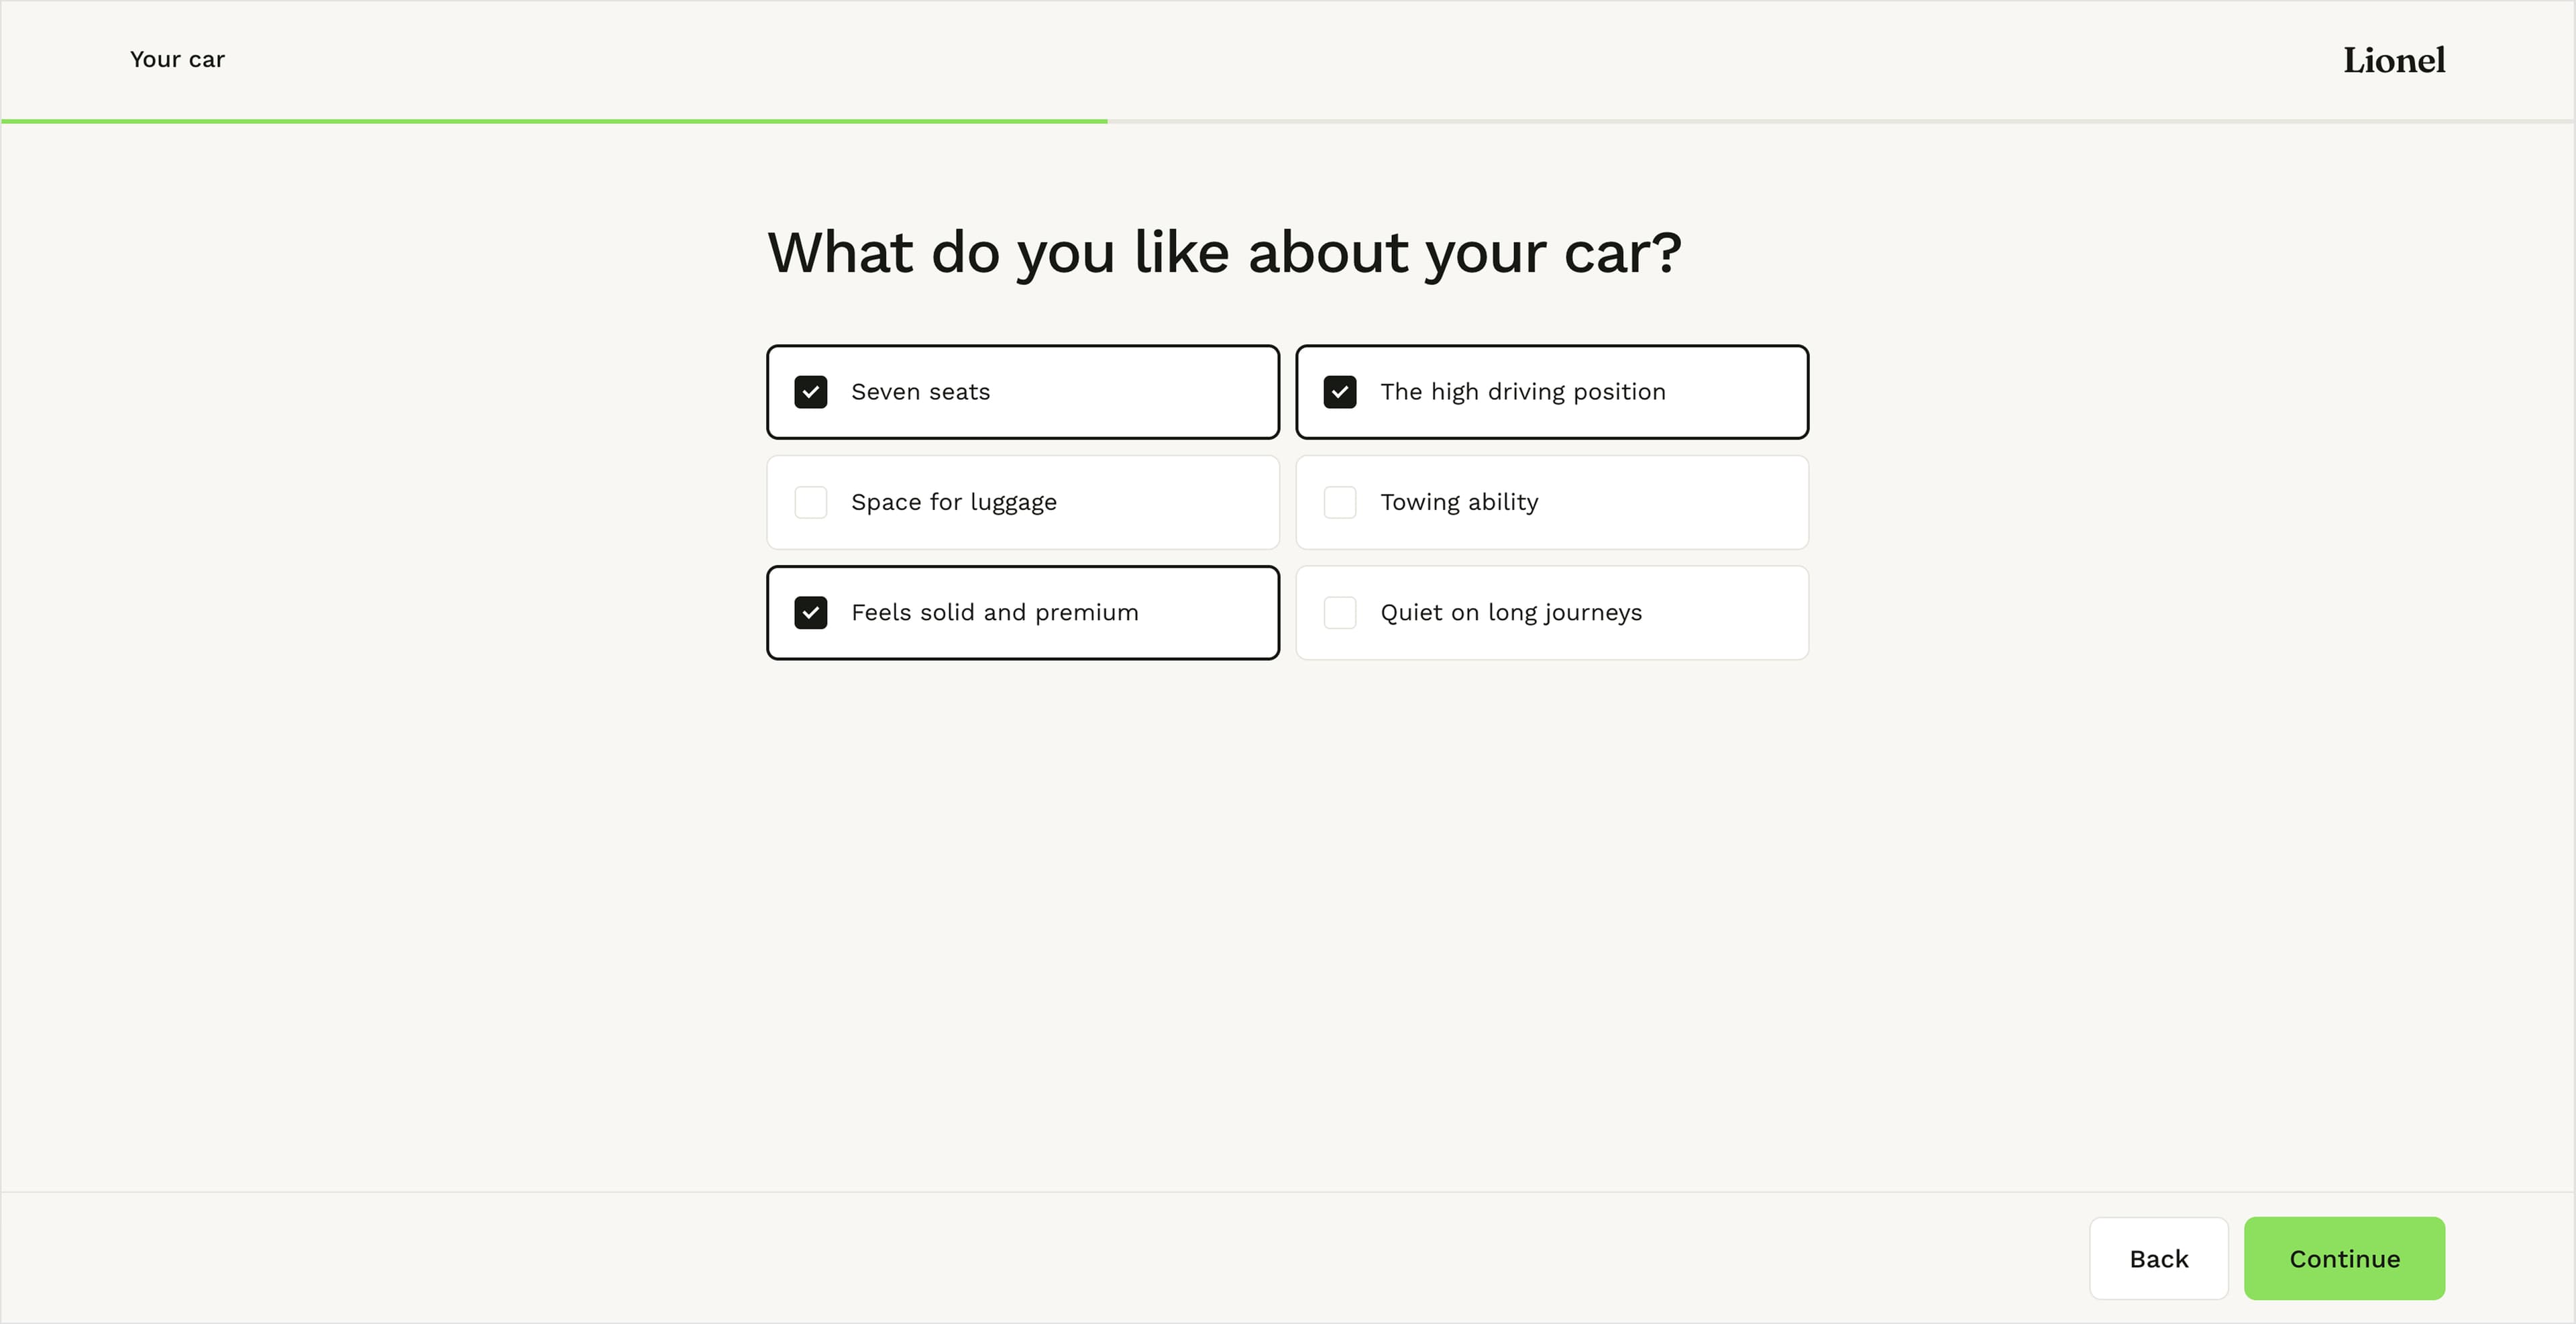The width and height of the screenshot is (2576, 1324).
Task: Click the Lionel logo
Action: [x=2394, y=60]
